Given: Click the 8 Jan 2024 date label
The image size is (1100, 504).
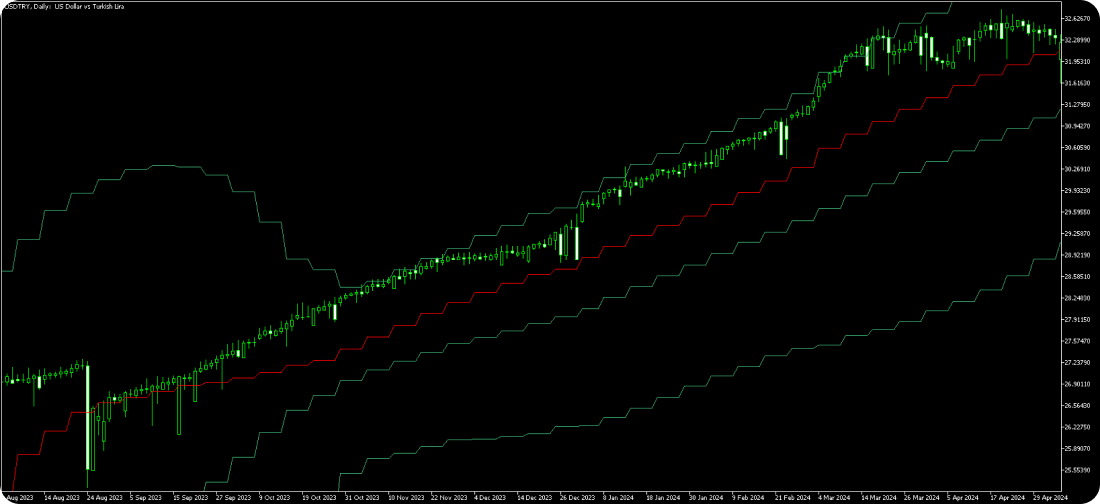Looking at the screenshot, I should 619,496.
